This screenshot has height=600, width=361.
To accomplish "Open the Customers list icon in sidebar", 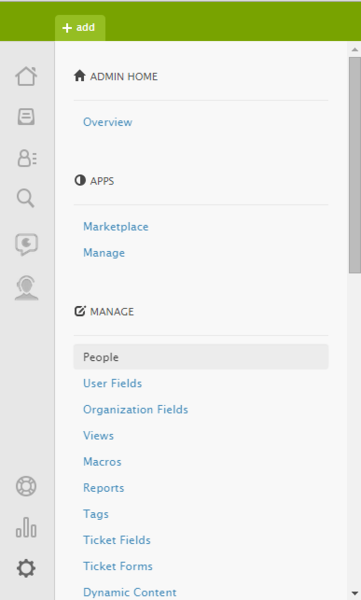I will [26, 158].
